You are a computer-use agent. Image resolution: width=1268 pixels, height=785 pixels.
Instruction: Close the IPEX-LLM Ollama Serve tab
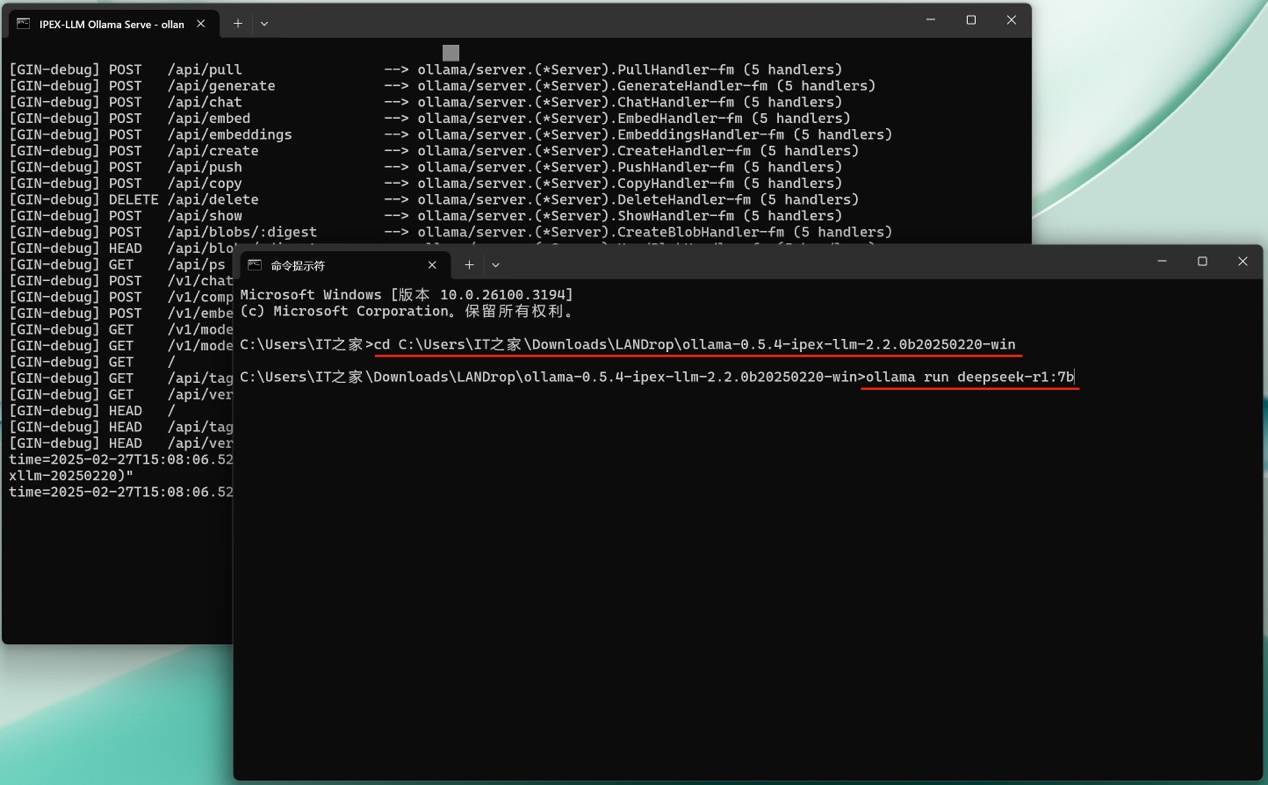click(201, 23)
